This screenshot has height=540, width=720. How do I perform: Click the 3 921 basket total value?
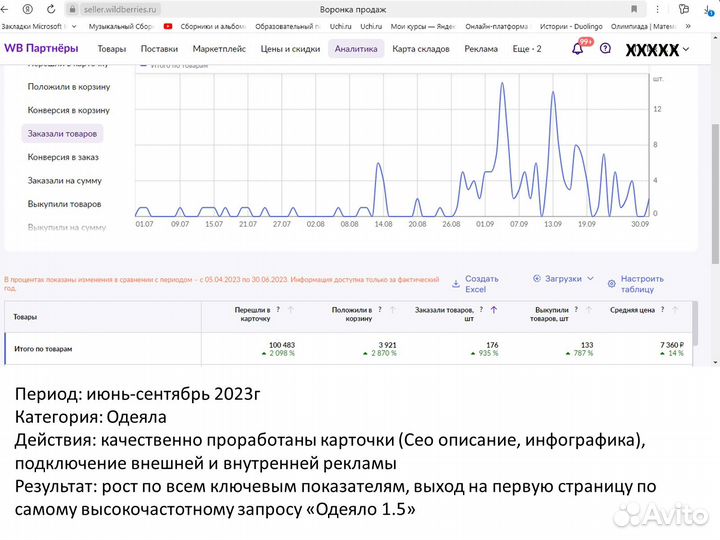point(388,345)
